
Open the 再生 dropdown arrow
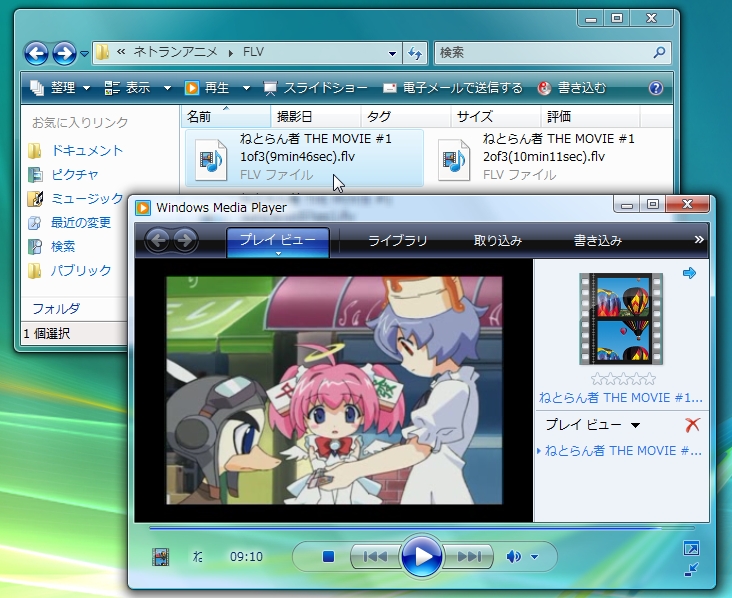pyautogui.click(x=246, y=88)
